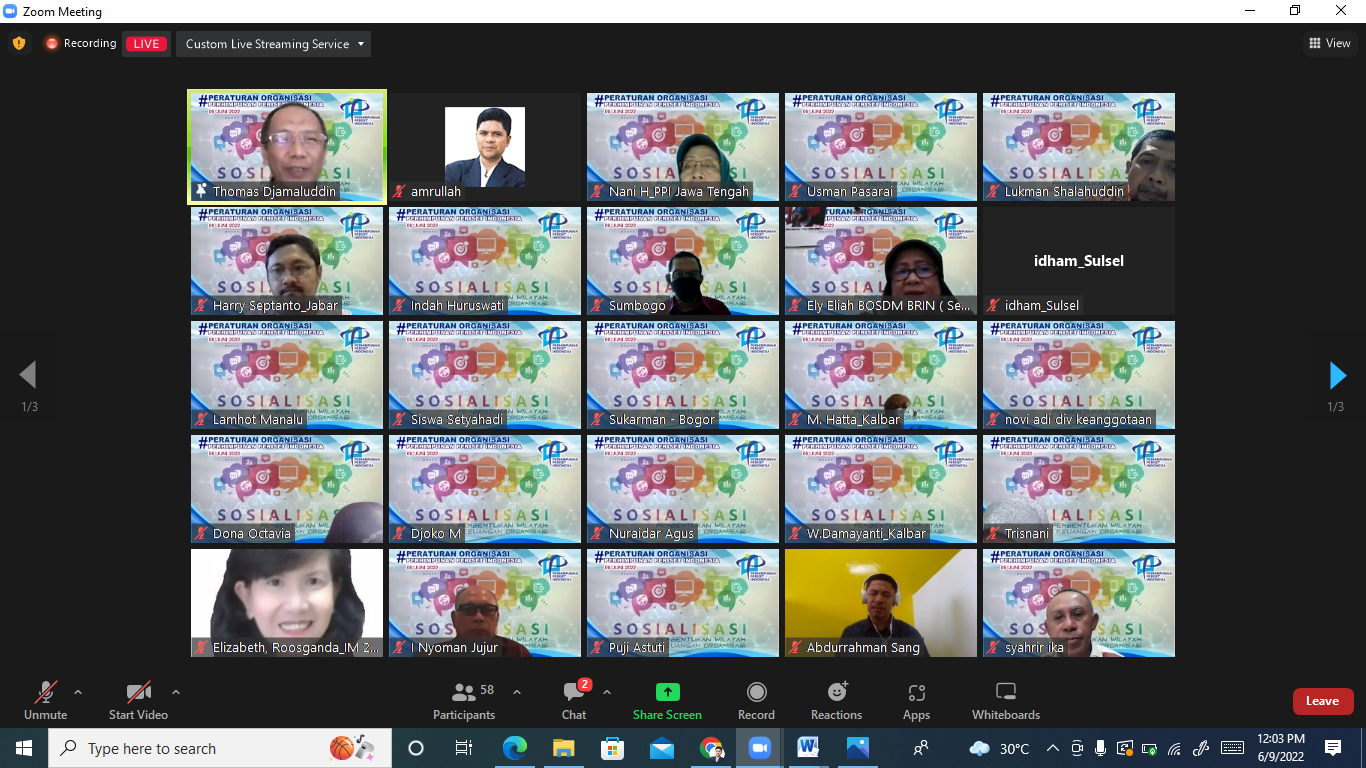Go to next gallery page arrow
The width and height of the screenshot is (1366, 768).
click(x=1337, y=376)
